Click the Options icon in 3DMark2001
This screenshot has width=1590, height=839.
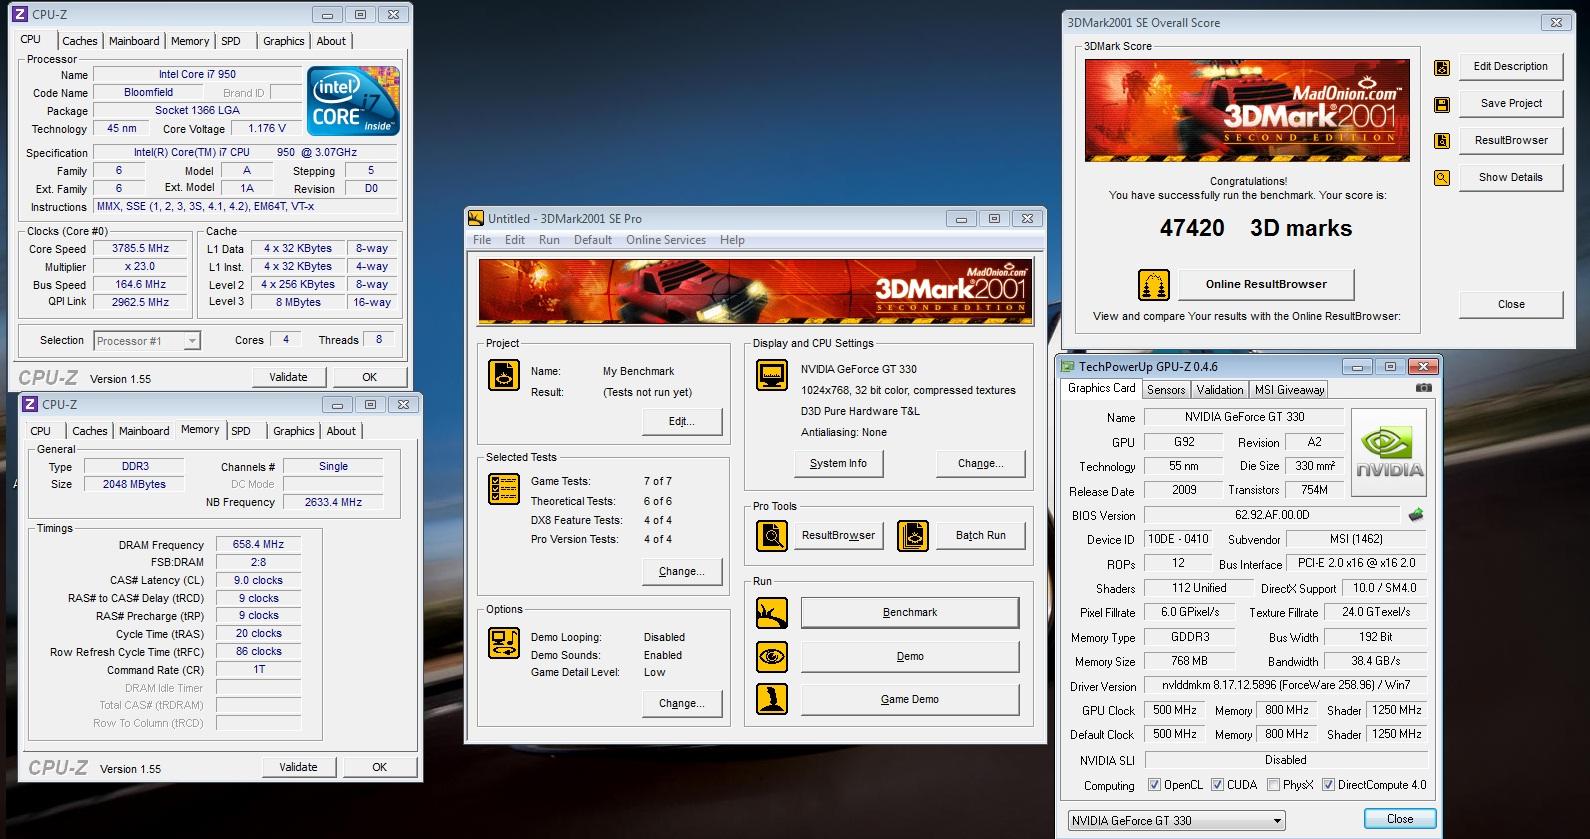coord(503,642)
